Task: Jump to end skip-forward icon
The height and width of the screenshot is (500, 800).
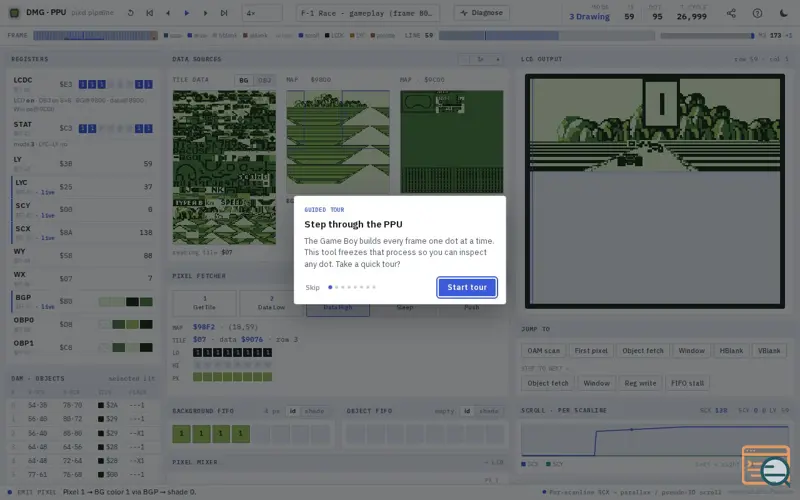Action: click(x=224, y=13)
